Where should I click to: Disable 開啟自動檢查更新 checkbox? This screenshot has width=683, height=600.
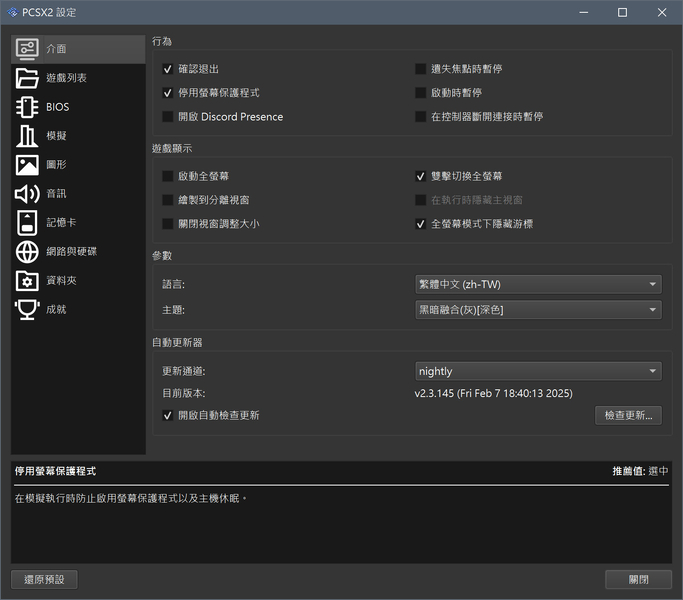coord(168,415)
